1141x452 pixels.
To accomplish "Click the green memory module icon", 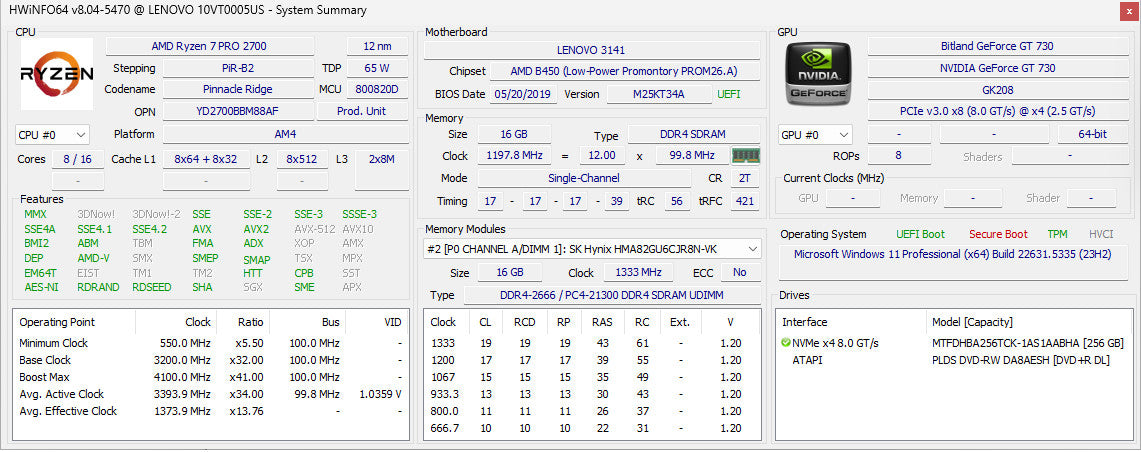I will tap(745, 156).
